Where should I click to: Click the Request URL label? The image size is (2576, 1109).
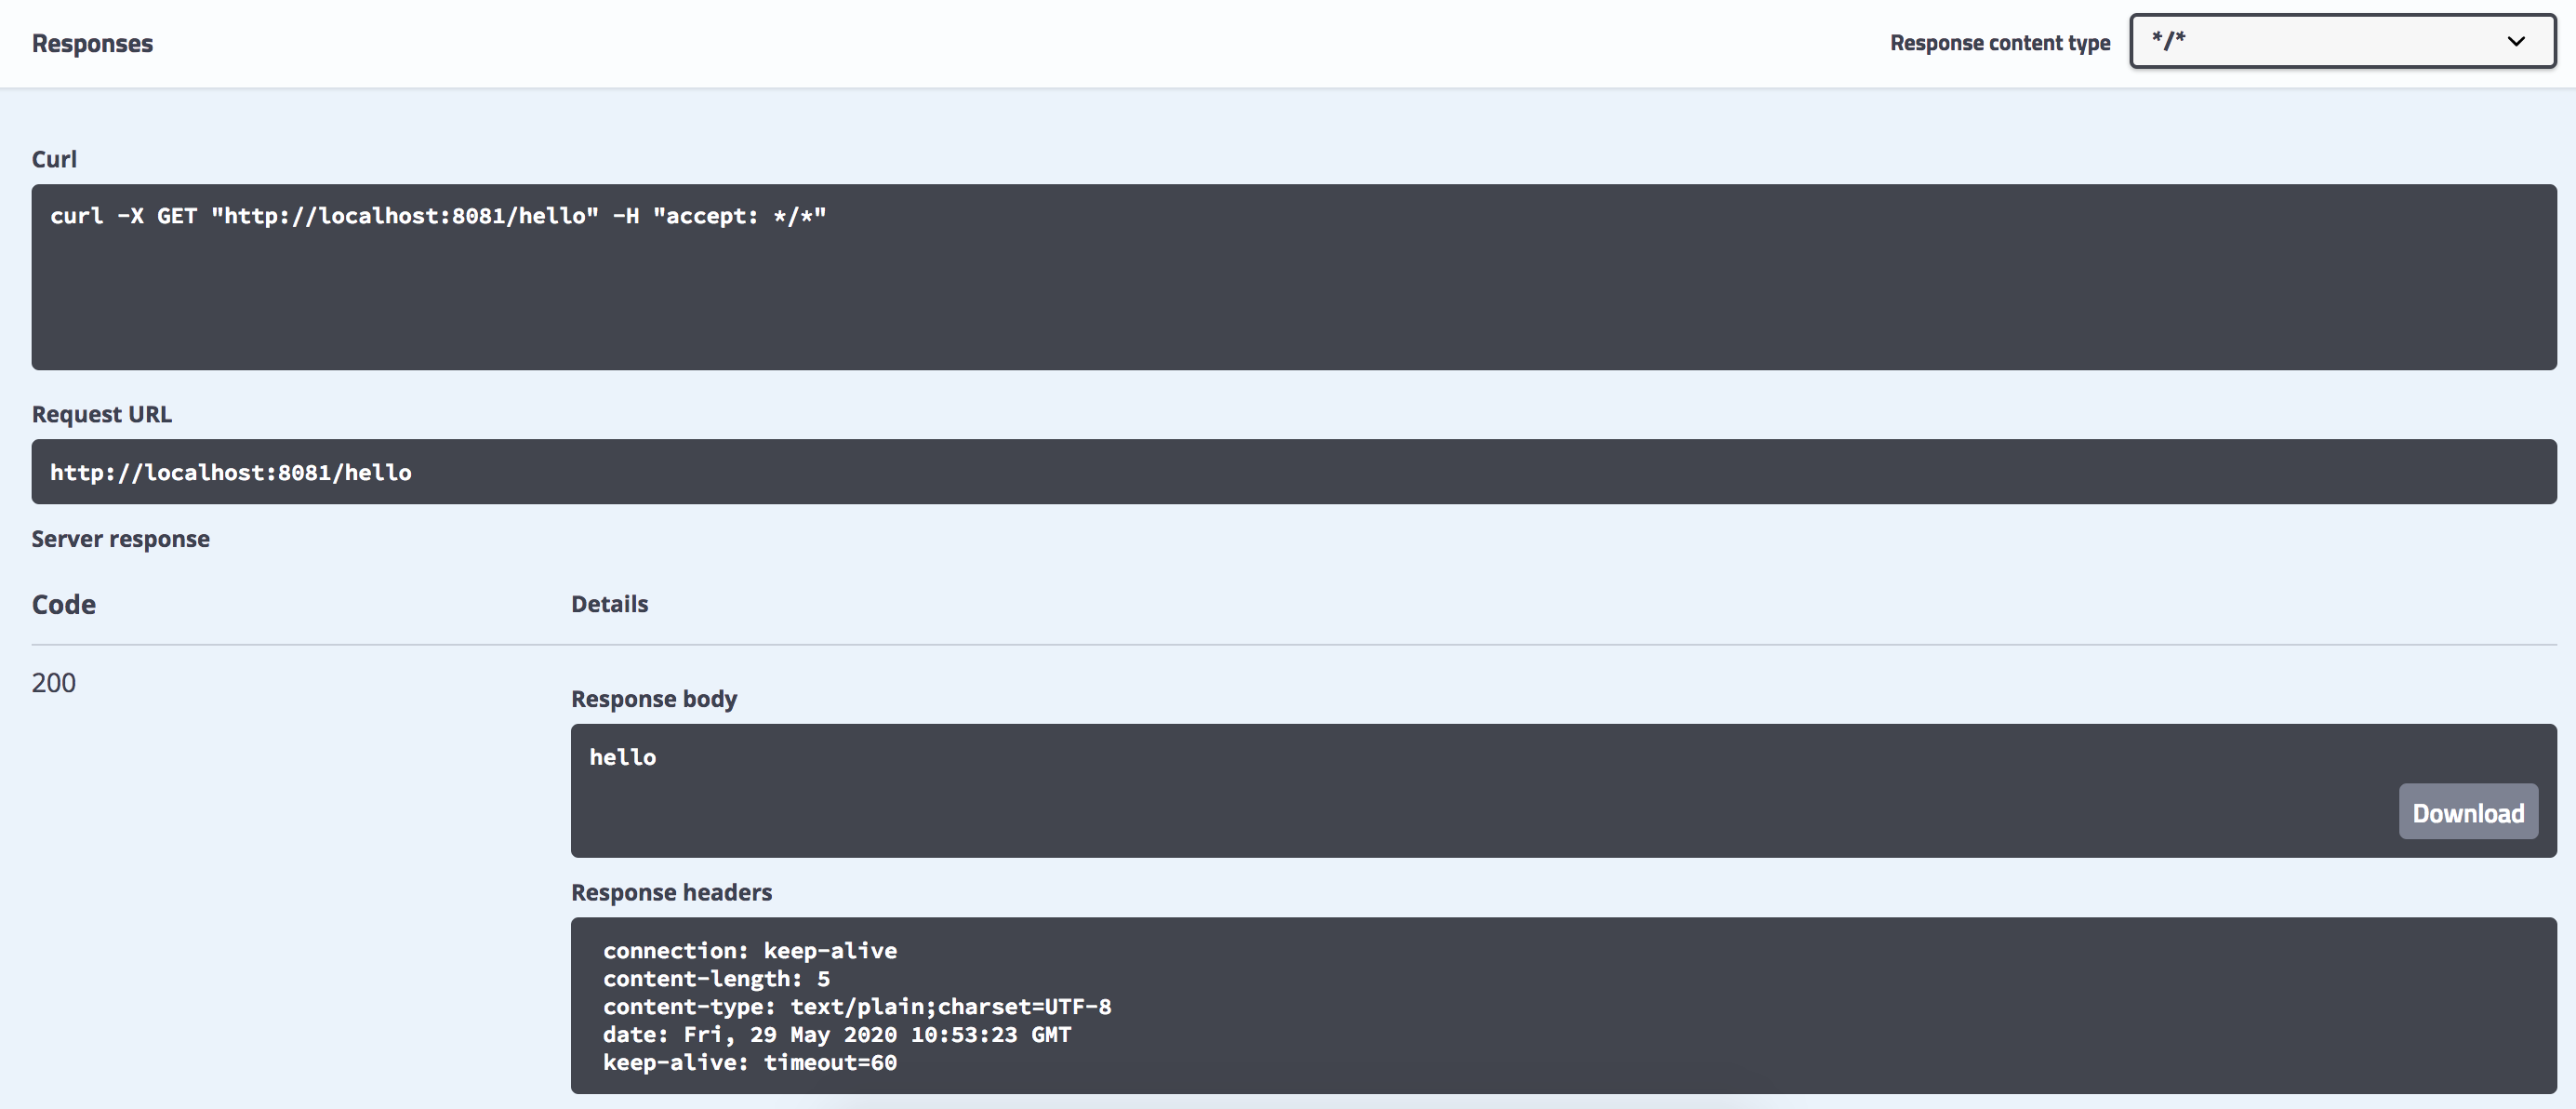(x=101, y=414)
